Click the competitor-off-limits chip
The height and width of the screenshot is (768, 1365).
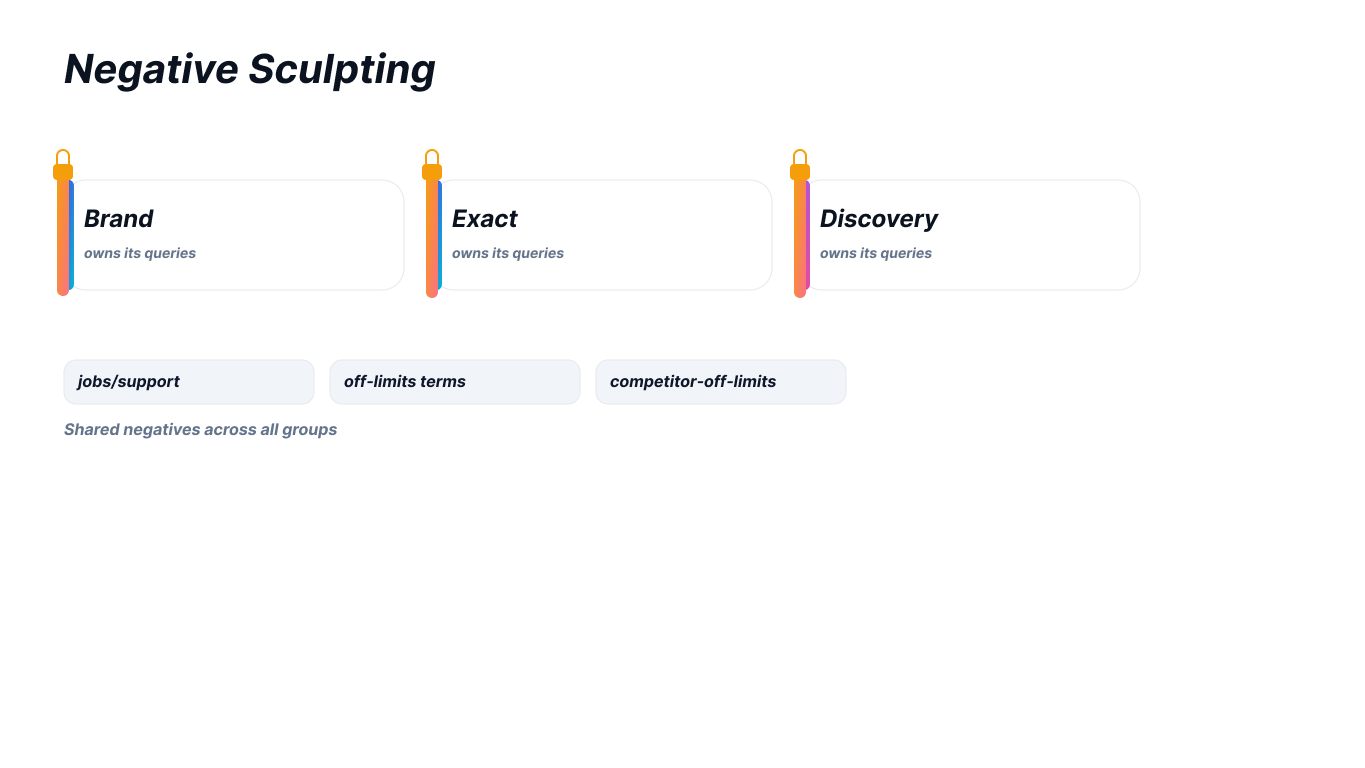721,382
